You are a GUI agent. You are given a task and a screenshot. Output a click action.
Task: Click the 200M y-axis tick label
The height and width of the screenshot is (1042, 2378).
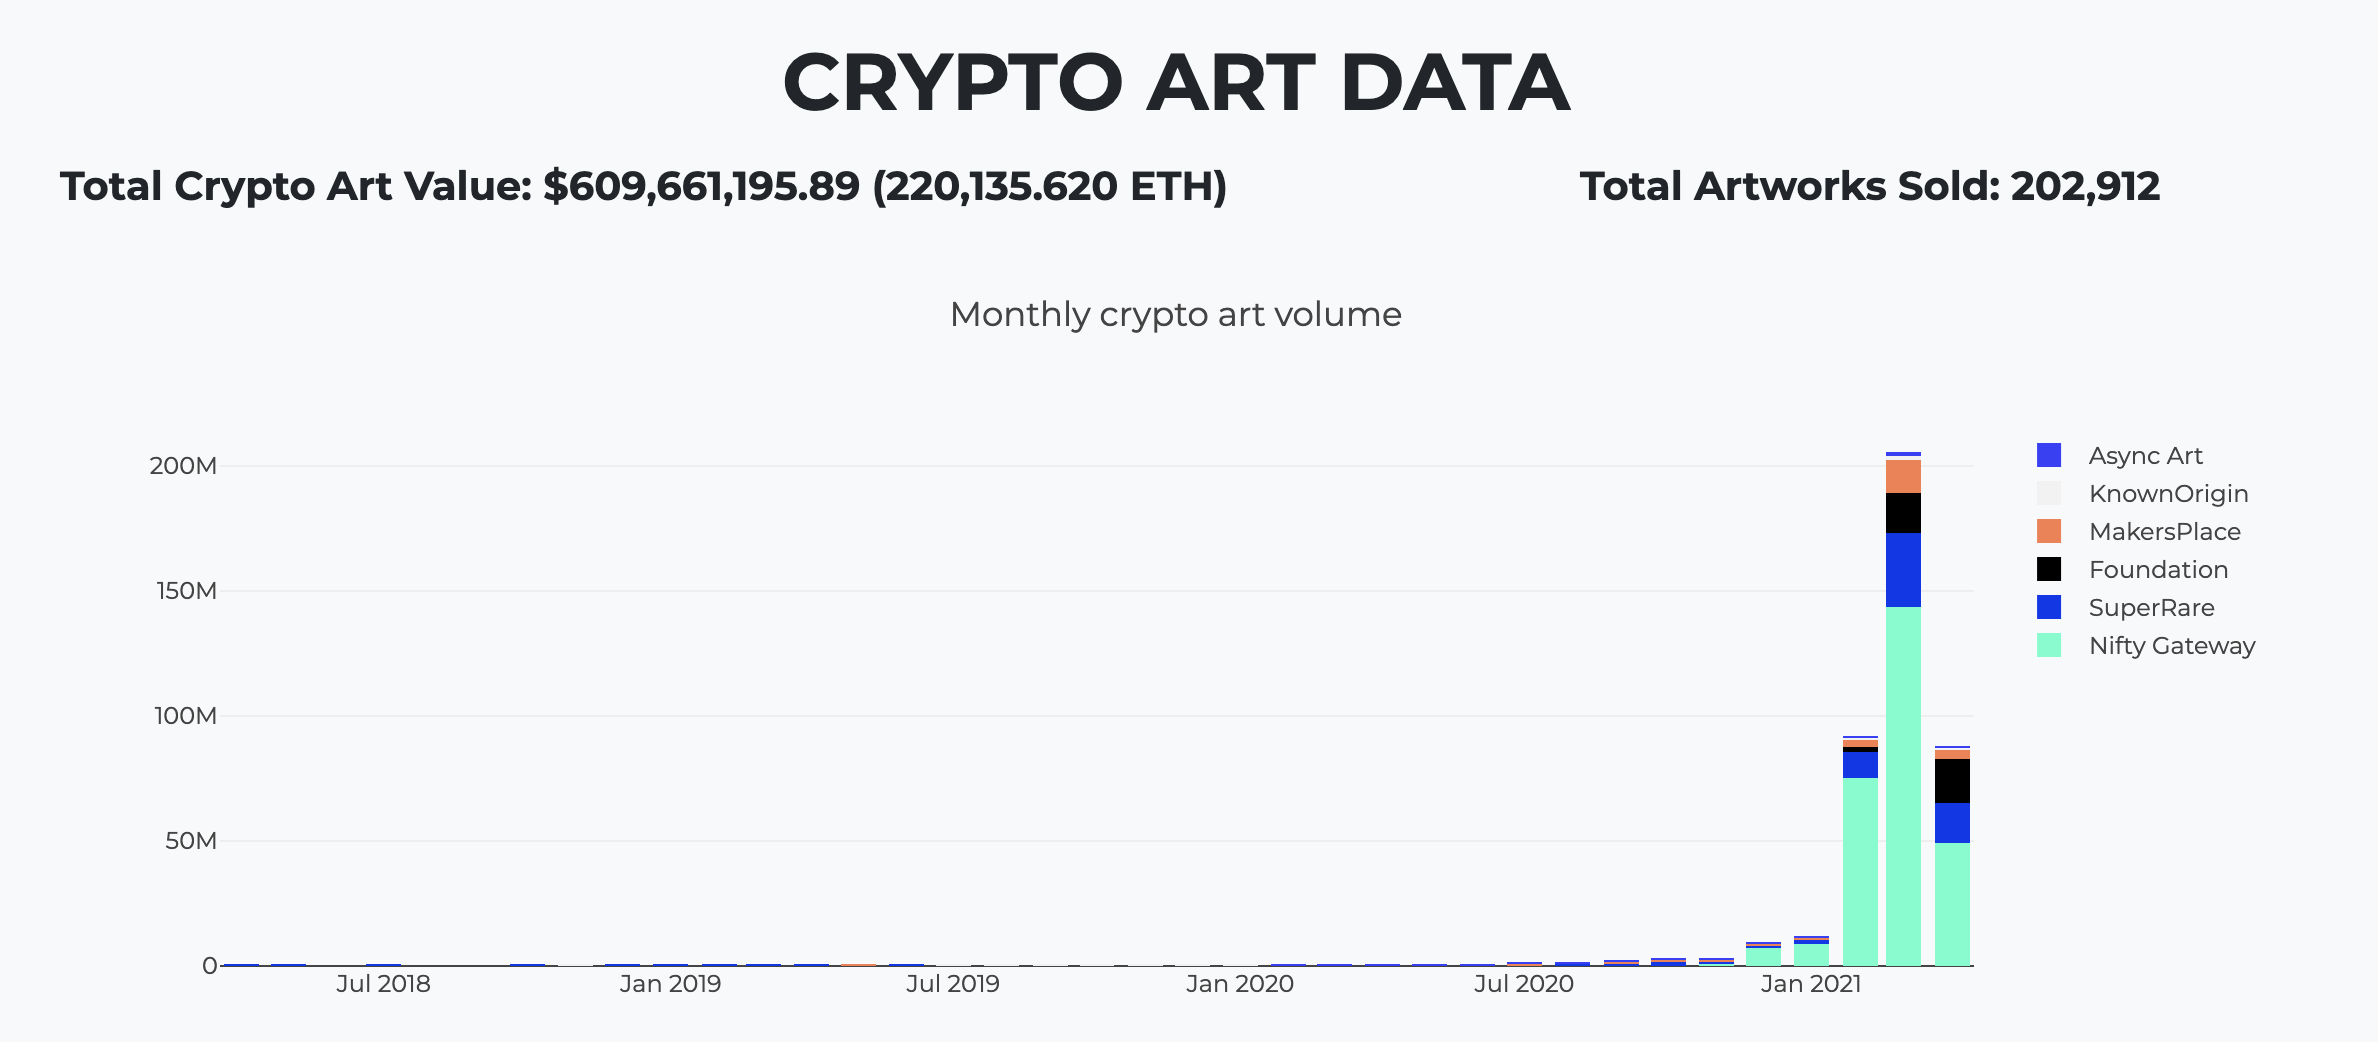183,466
